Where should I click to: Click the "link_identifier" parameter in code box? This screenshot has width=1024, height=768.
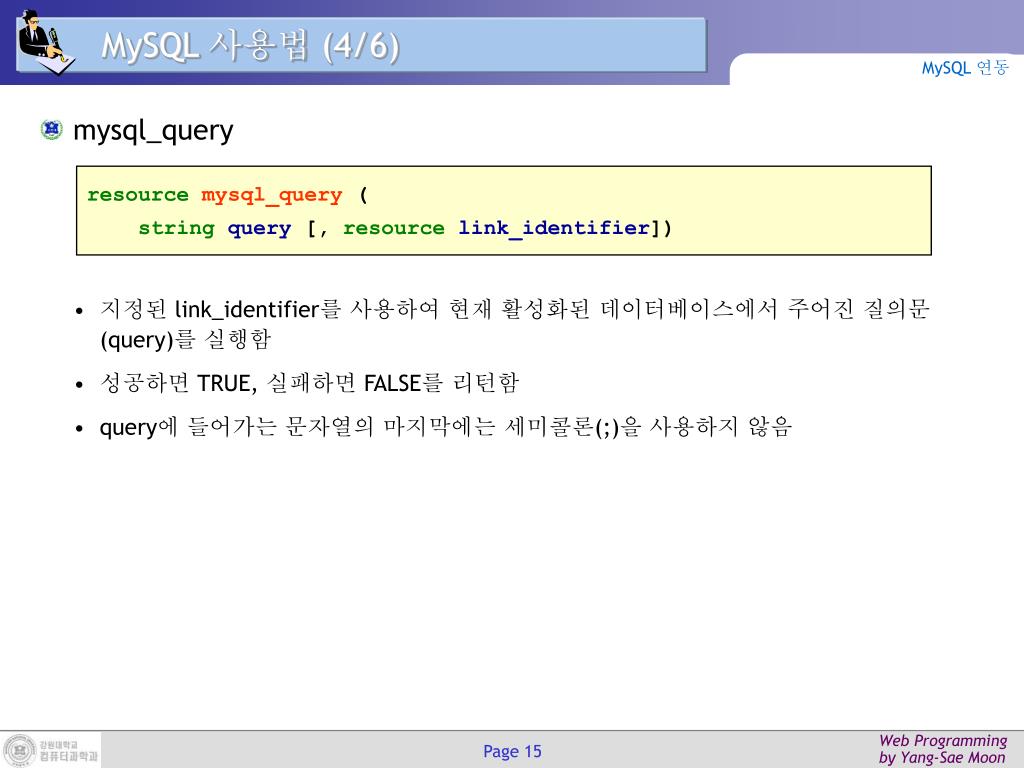(554, 228)
